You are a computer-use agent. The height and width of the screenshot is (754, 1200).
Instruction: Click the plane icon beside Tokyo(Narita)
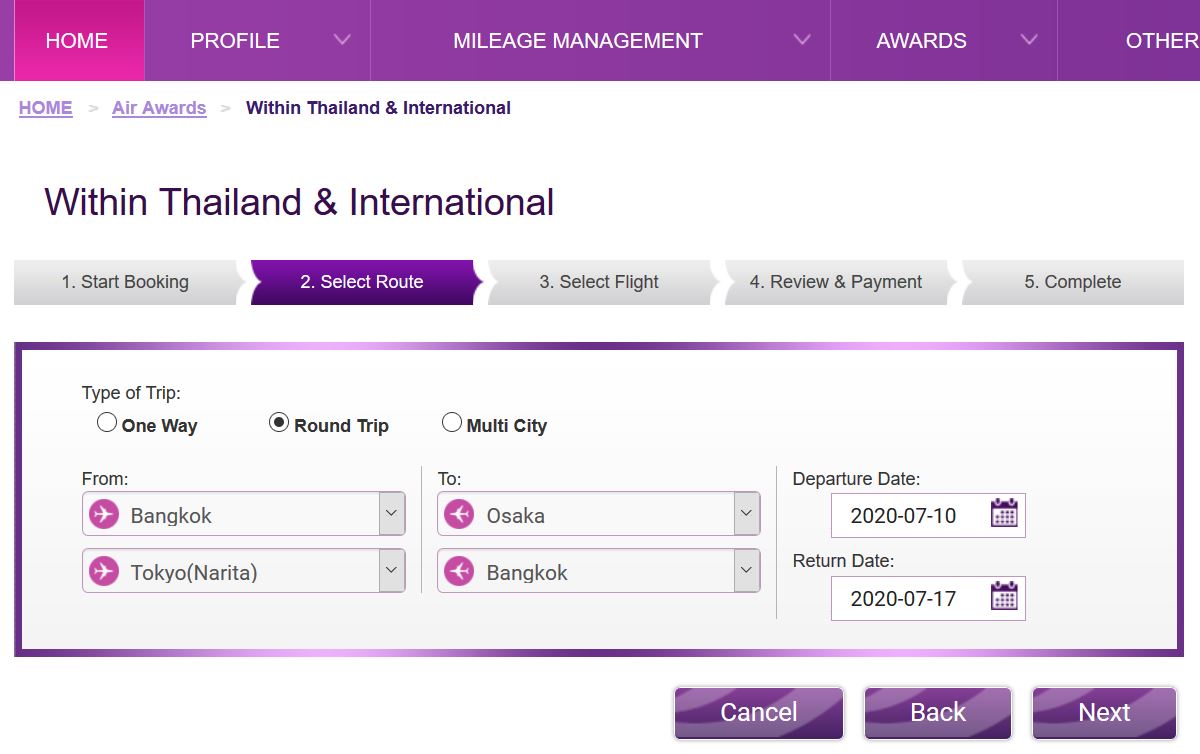point(103,572)
